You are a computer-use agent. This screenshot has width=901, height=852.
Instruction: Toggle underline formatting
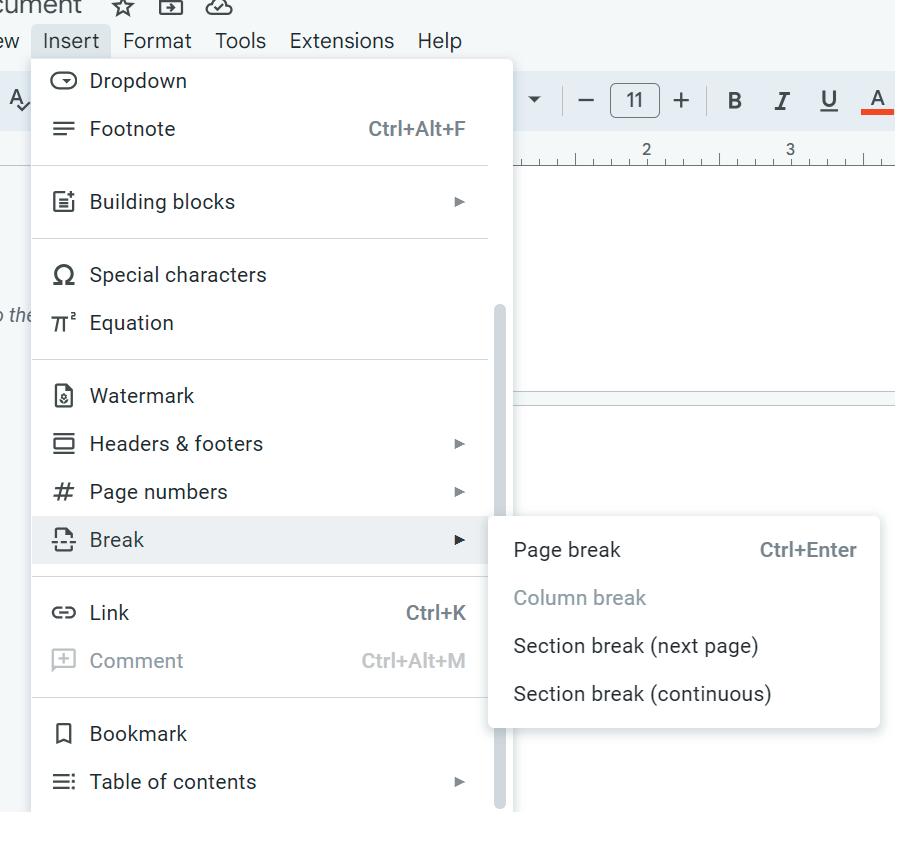(828, 100)
